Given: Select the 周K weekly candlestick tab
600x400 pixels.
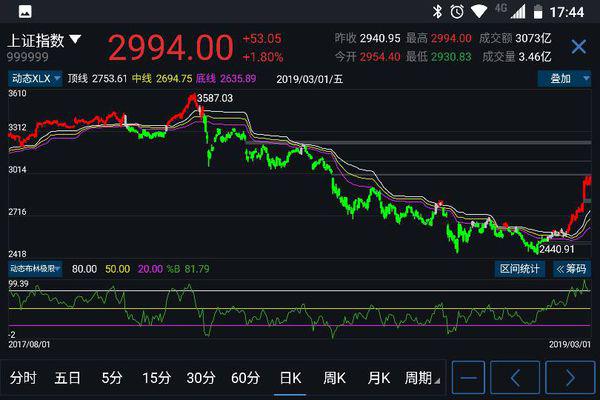Looking at the screenshot, I should (334, 378).
